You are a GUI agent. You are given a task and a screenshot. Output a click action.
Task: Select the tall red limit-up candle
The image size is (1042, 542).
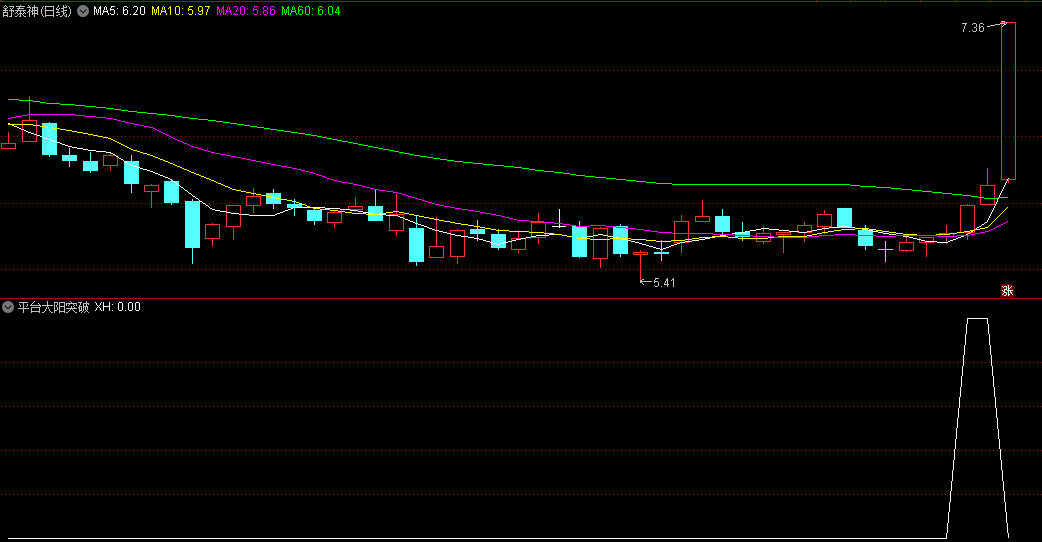tap(1008, 101)
